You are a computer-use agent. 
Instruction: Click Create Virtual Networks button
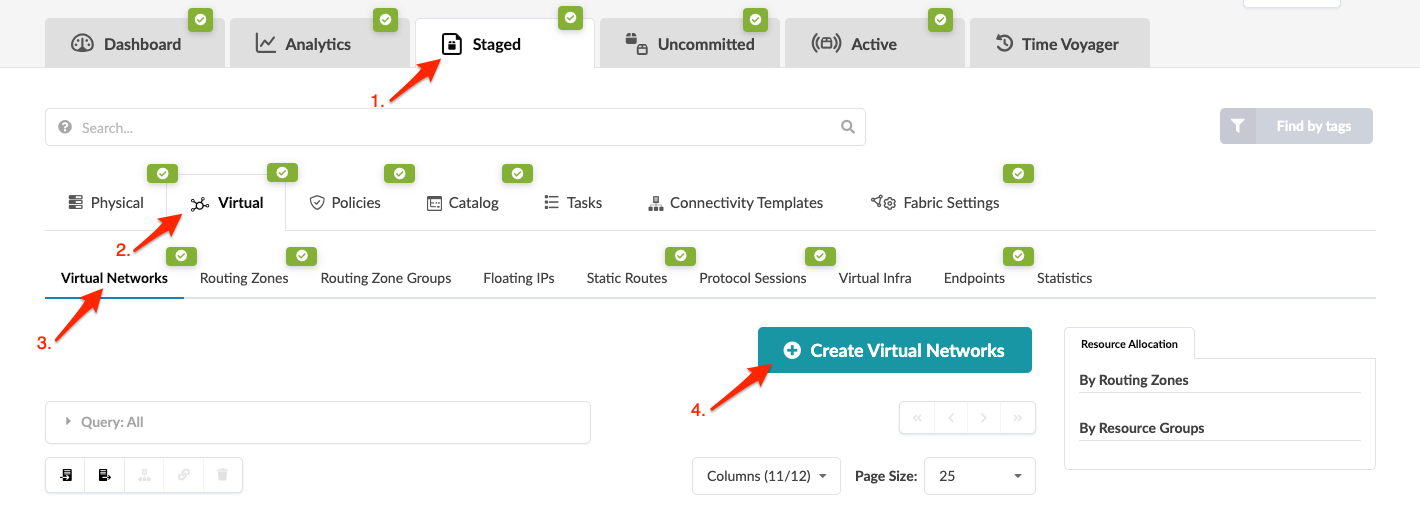coord(894,350)
